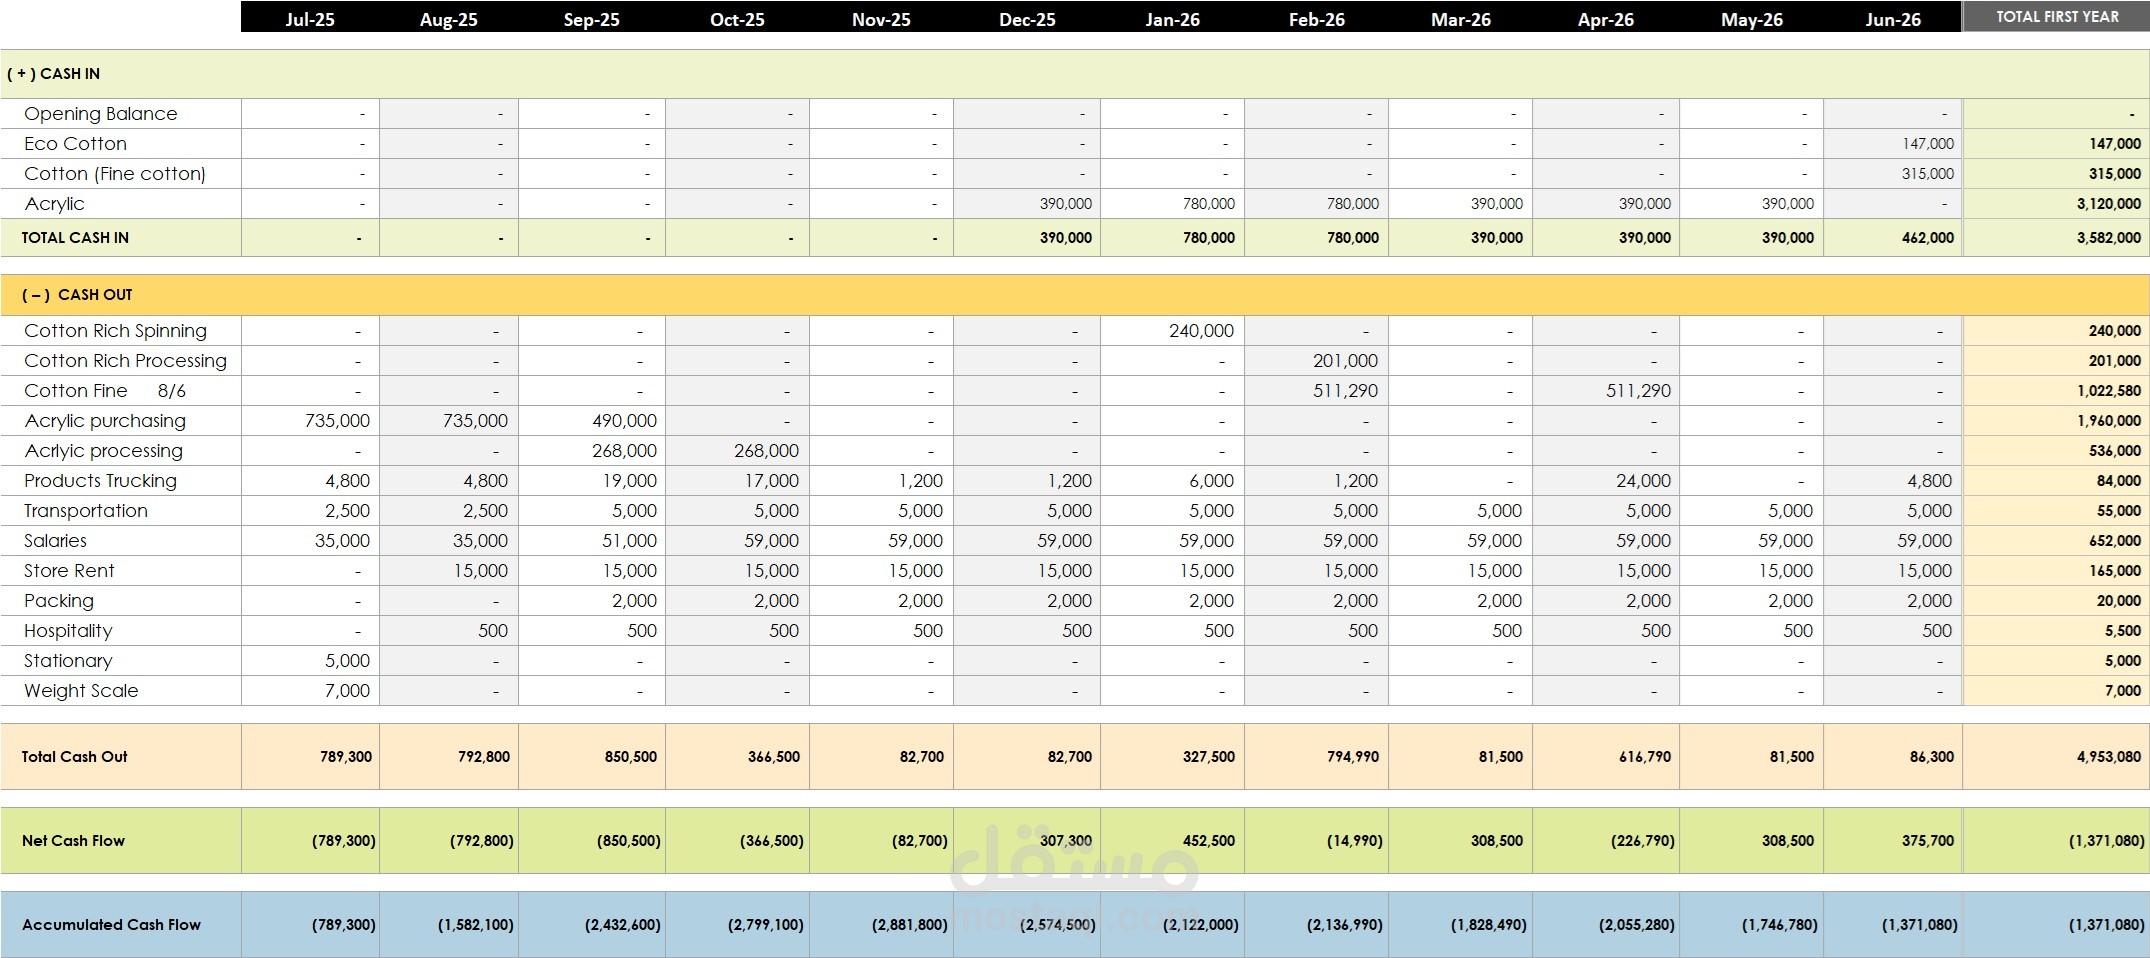
Task: Click Total Cash Out Feb-26 value 794,990
Action: (x=1353, y=757)
